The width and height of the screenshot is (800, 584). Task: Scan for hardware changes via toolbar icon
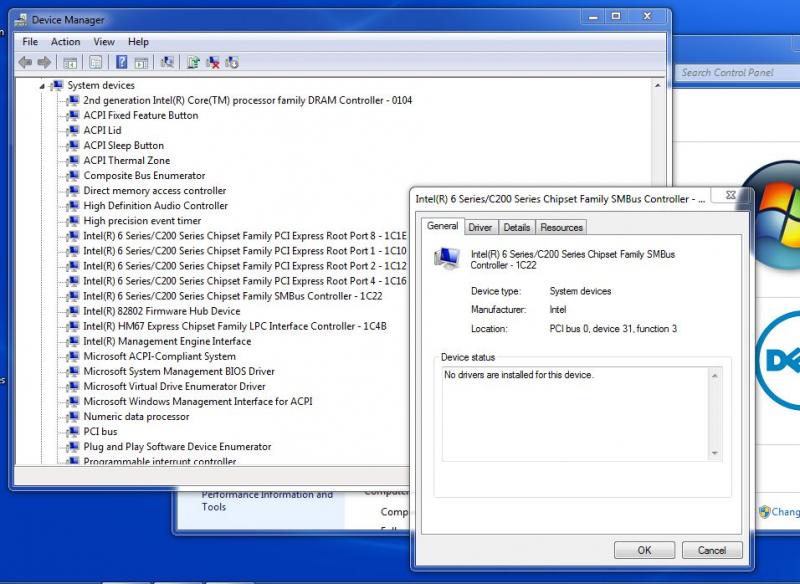tap(167, 62)
